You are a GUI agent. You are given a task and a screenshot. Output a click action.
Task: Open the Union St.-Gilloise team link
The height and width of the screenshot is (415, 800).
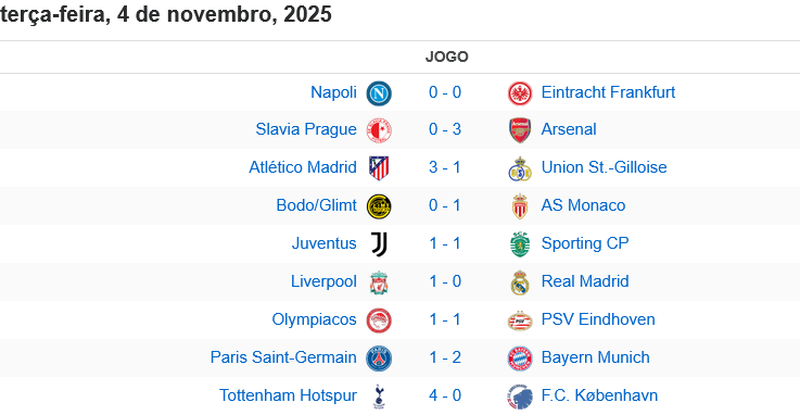click(604, 167)
